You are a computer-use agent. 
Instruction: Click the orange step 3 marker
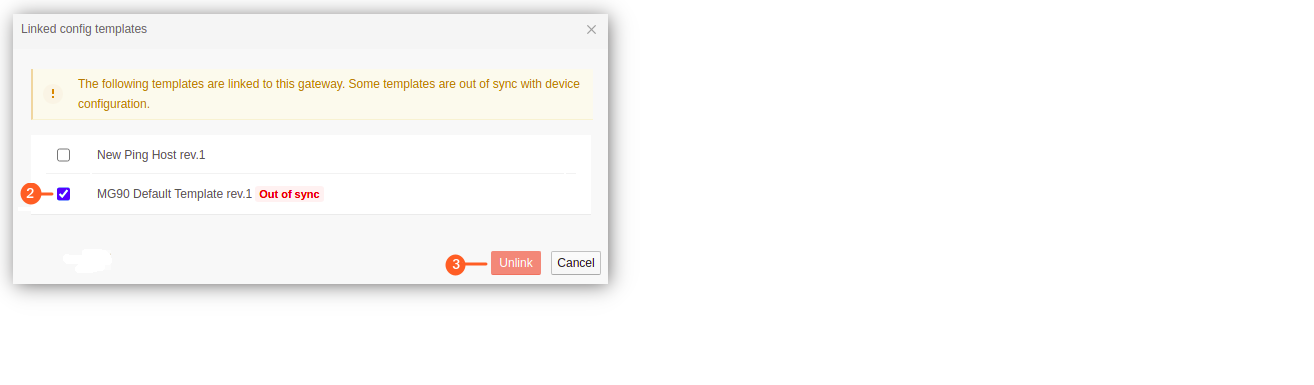tap(455, 264)
